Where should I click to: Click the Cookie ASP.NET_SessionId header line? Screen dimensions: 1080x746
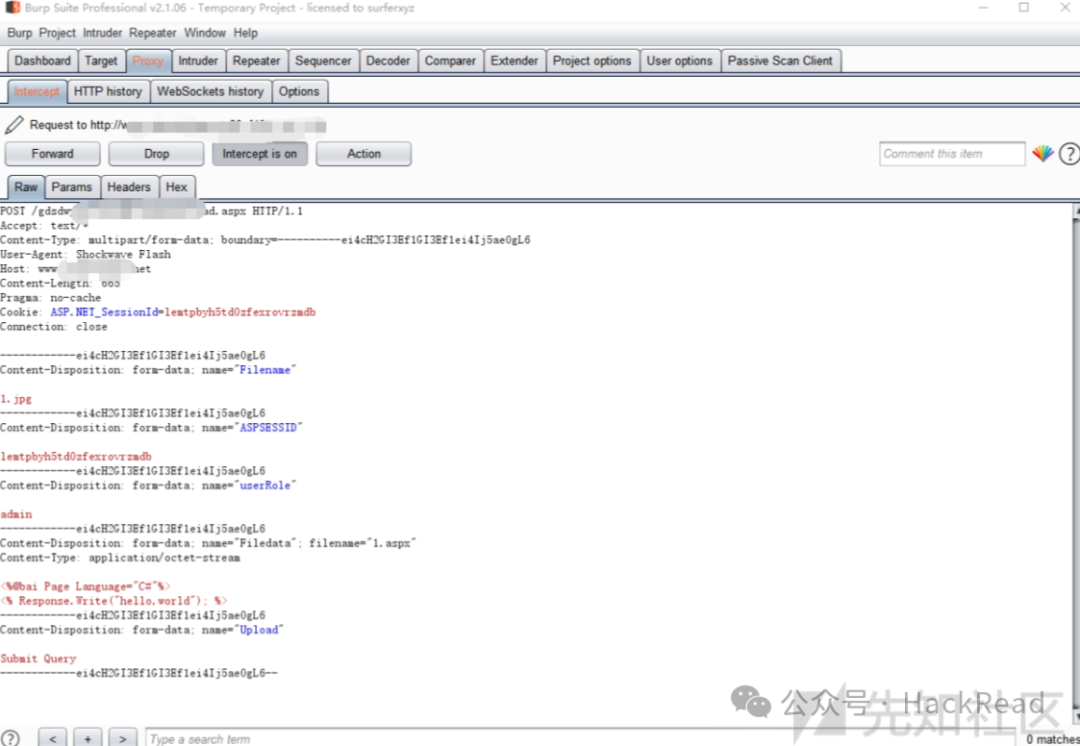pos(158,312)
